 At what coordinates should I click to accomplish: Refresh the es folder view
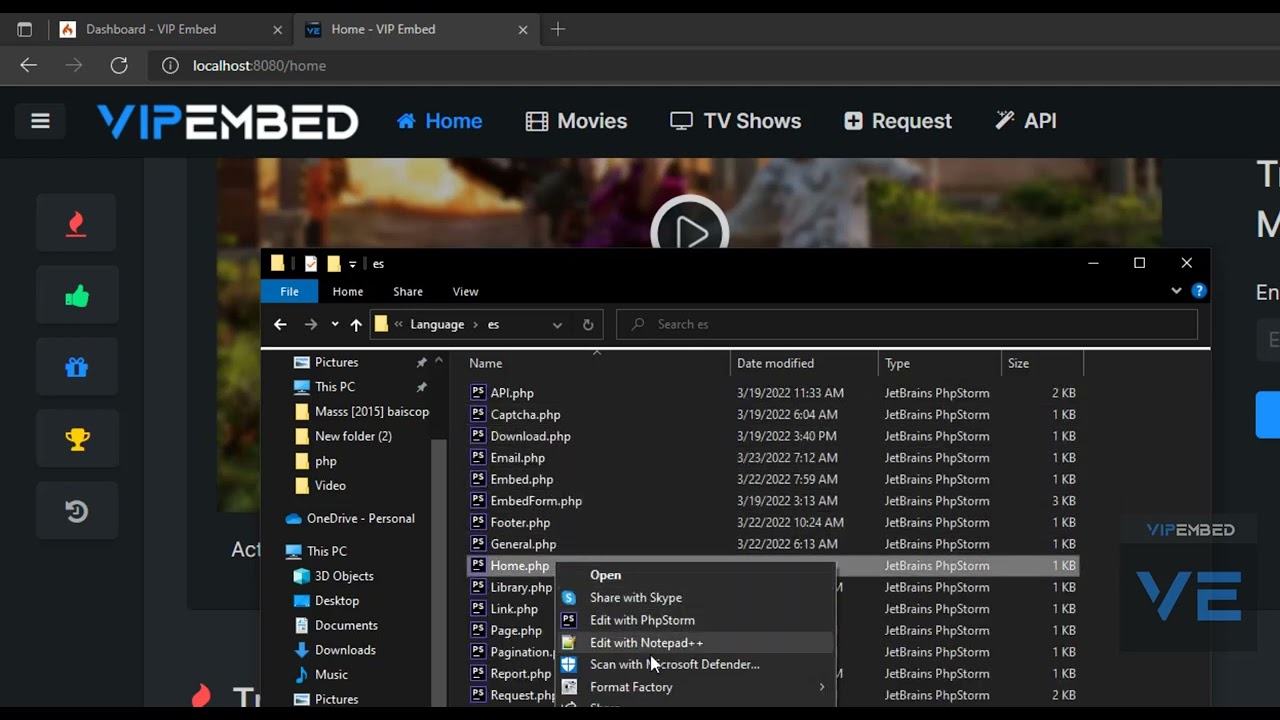click(x=588, y=324)
